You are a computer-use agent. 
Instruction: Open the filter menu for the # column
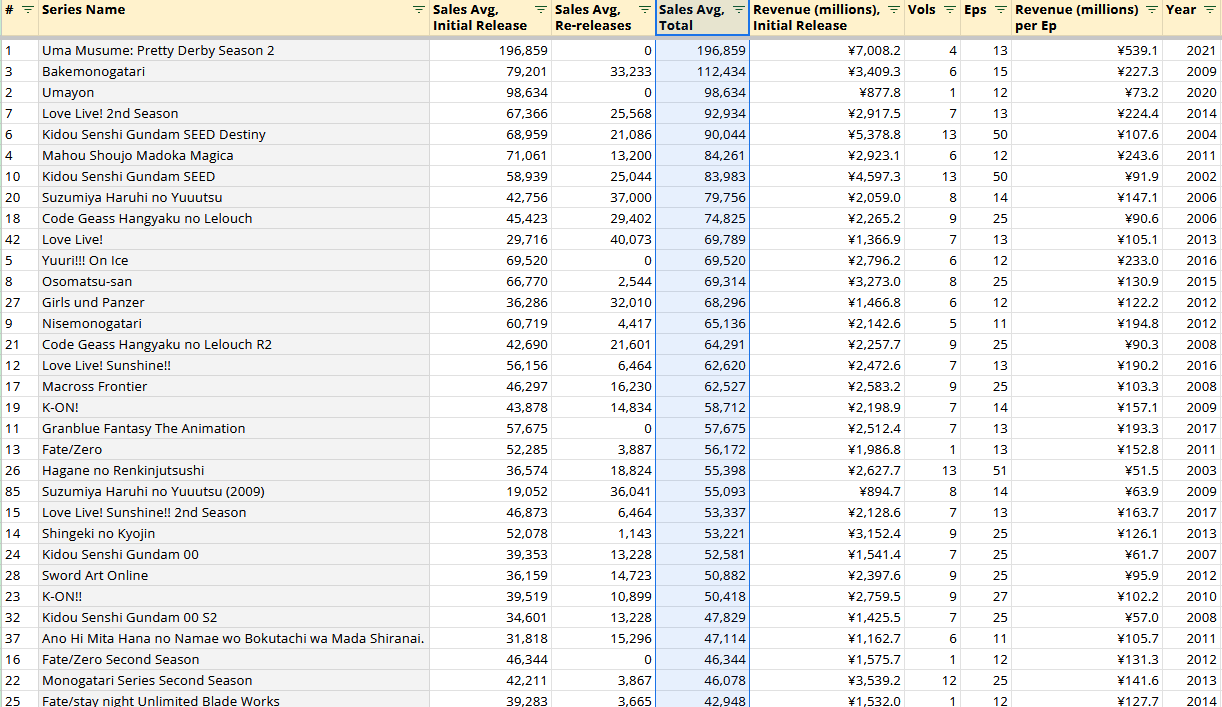click(x=28, y=10)
